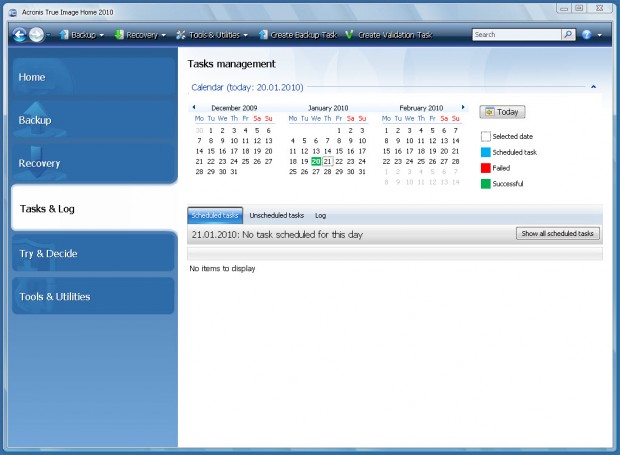
Task: Click the Back navigation arrow icon
Action: [20, 35]
